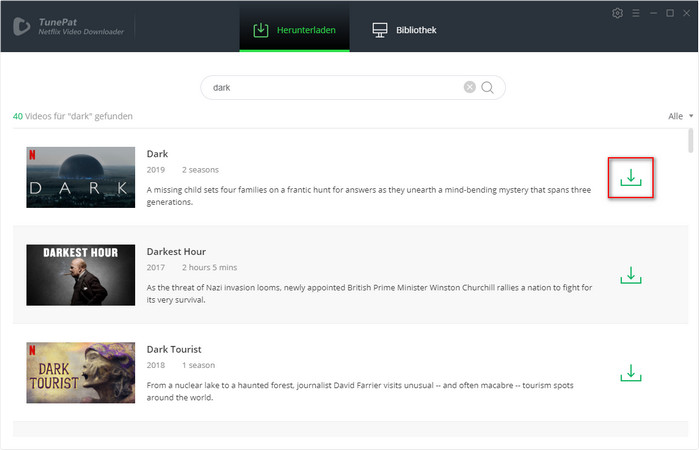Click inside the search field containing dark
Viewport: 699px width, 450px height.
pos(353,87)
